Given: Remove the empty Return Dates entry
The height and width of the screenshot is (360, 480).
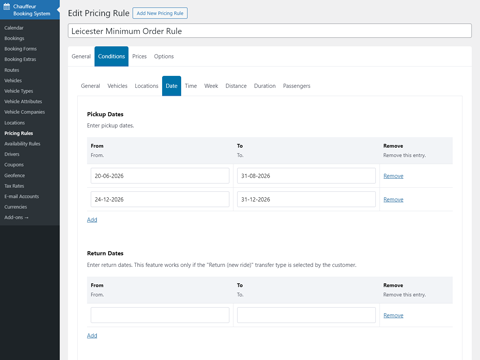Looking at the screenshot, I should [x=393, y=315].
